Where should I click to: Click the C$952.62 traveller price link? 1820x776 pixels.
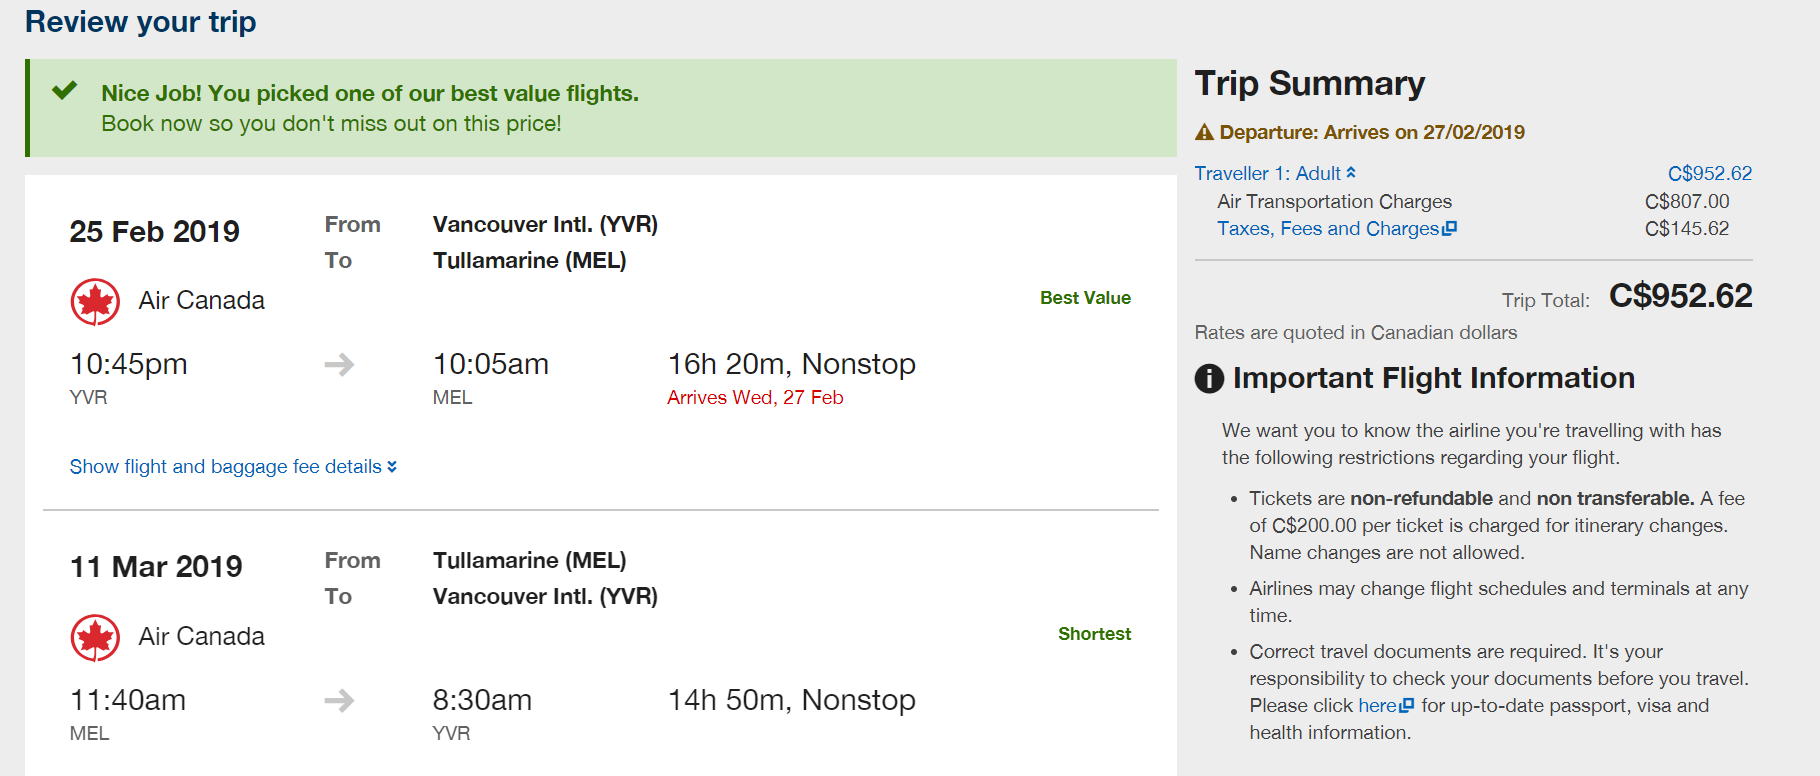coord(1710,173)
